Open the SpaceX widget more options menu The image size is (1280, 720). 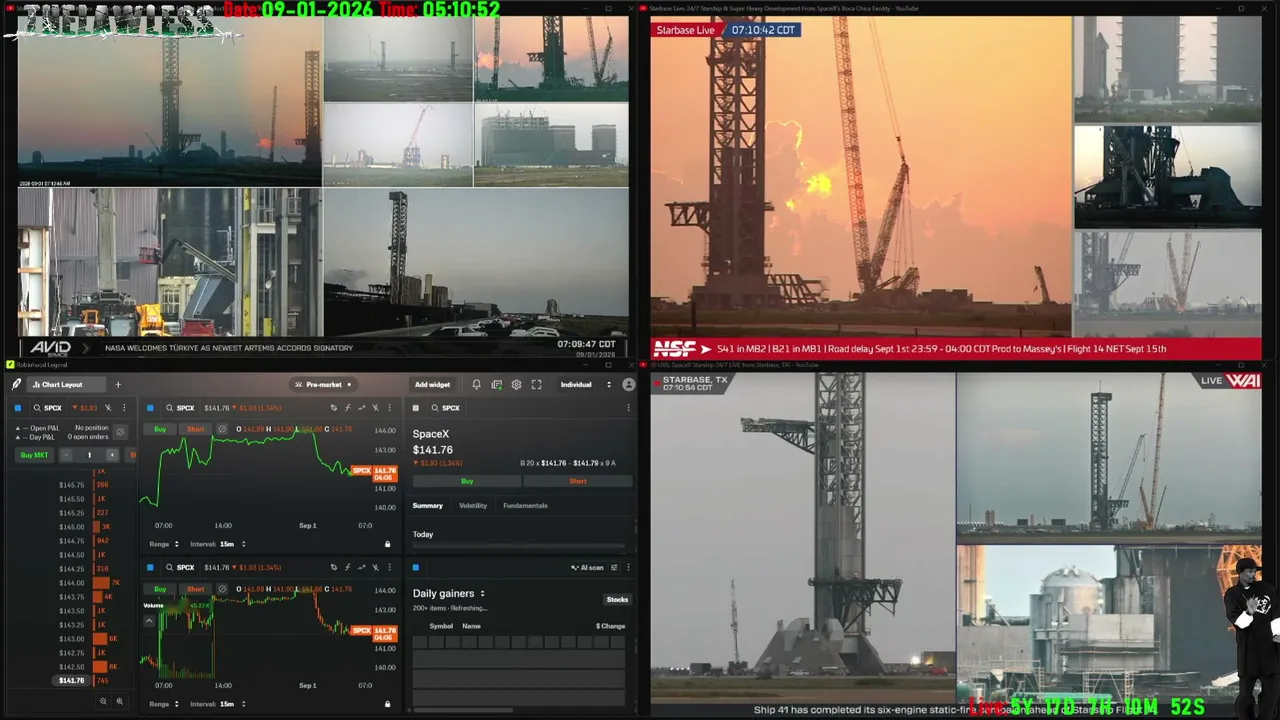(628, 408)
